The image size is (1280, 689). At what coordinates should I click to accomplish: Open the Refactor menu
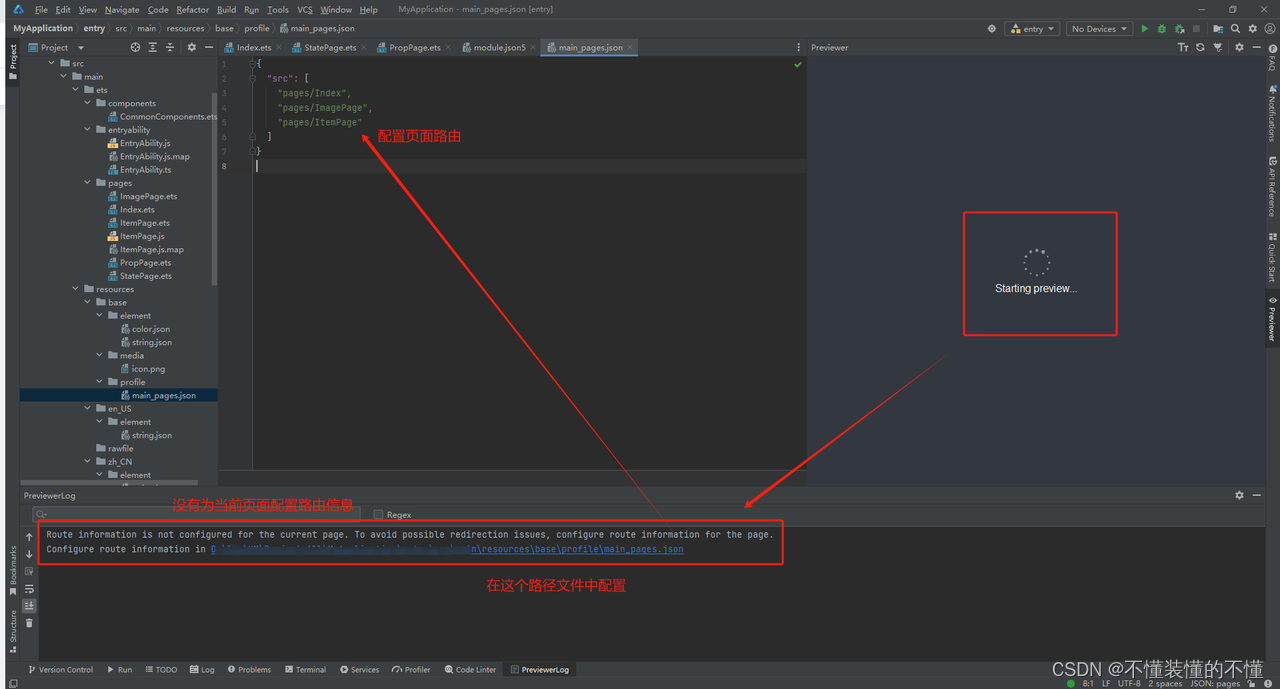click(x=193, y=9)
